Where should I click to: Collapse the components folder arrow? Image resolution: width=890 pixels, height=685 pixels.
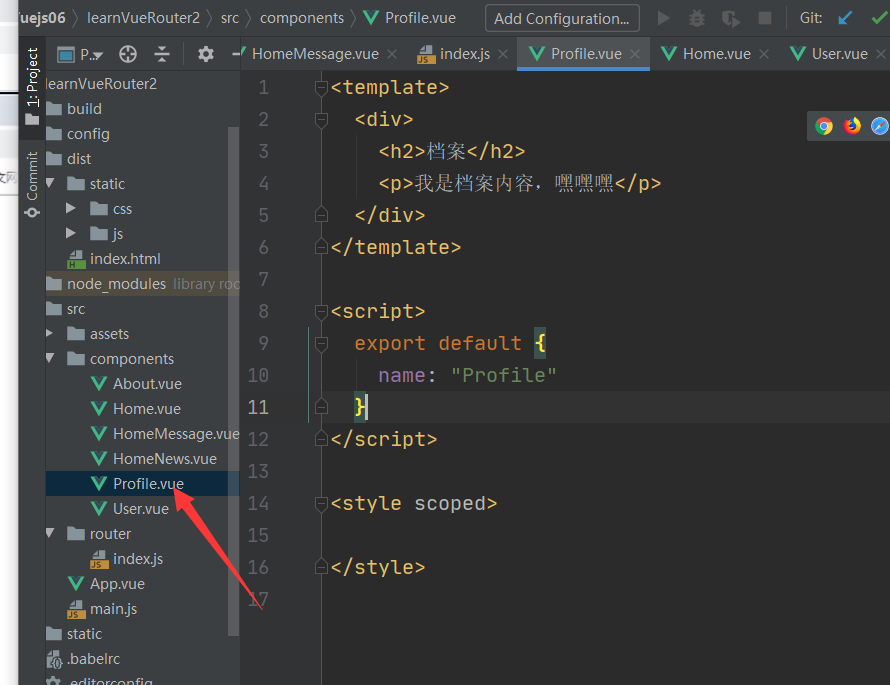(x=51, y=358)
